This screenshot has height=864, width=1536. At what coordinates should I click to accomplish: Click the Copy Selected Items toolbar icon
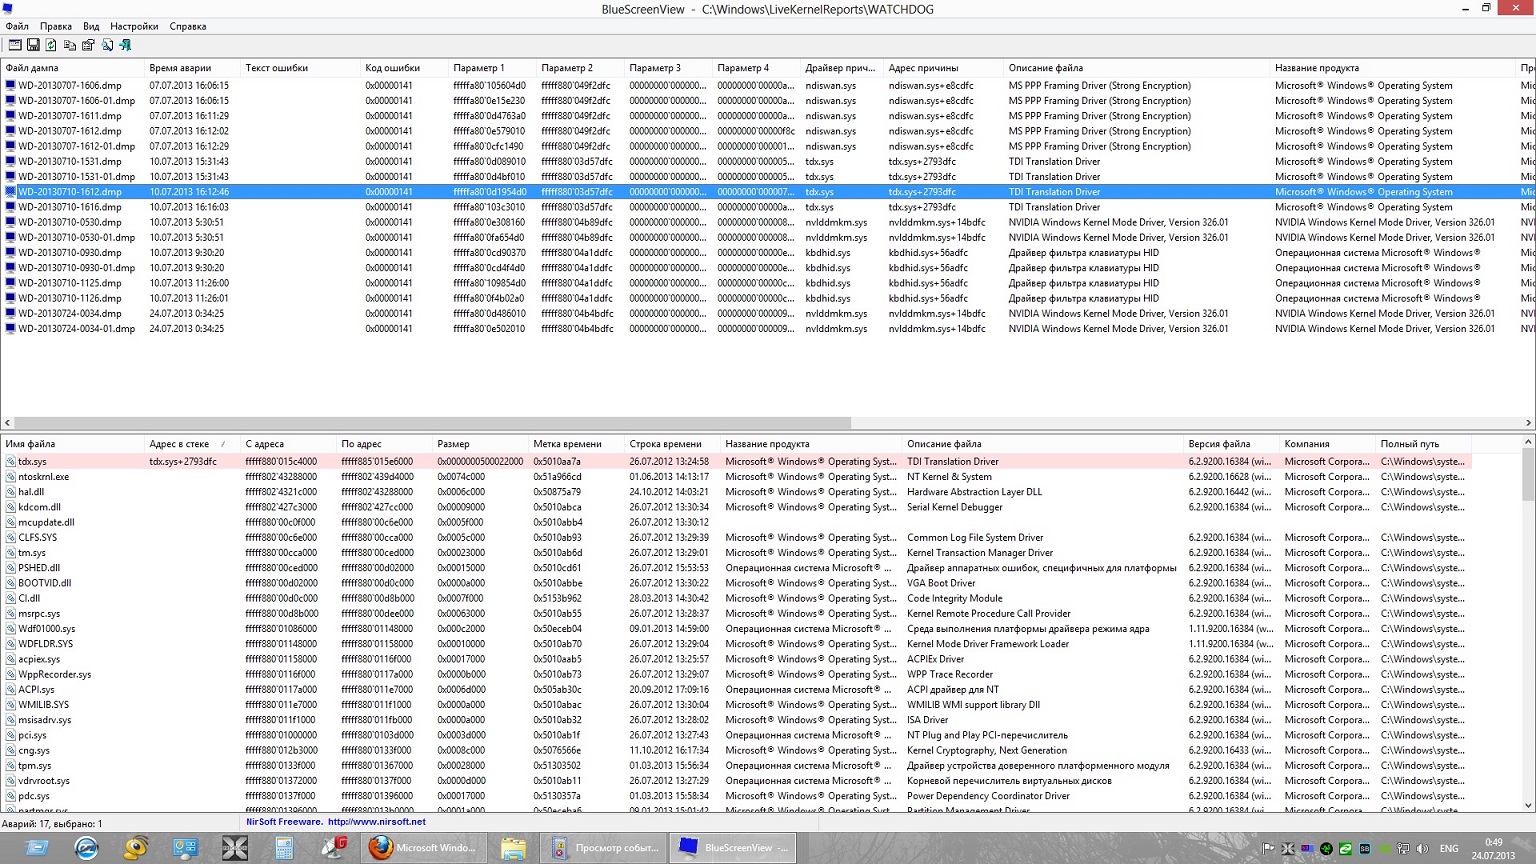(70, 45)
